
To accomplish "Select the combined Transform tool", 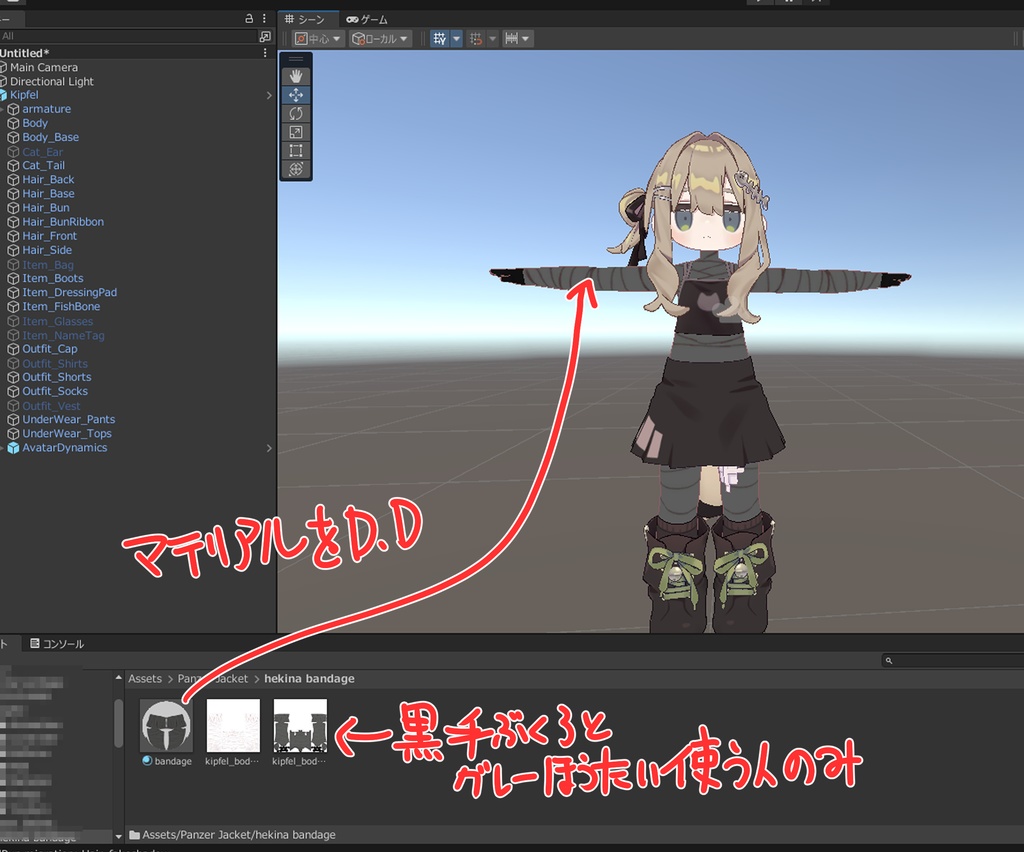I will pyautogui.click(x=295, y=169).
